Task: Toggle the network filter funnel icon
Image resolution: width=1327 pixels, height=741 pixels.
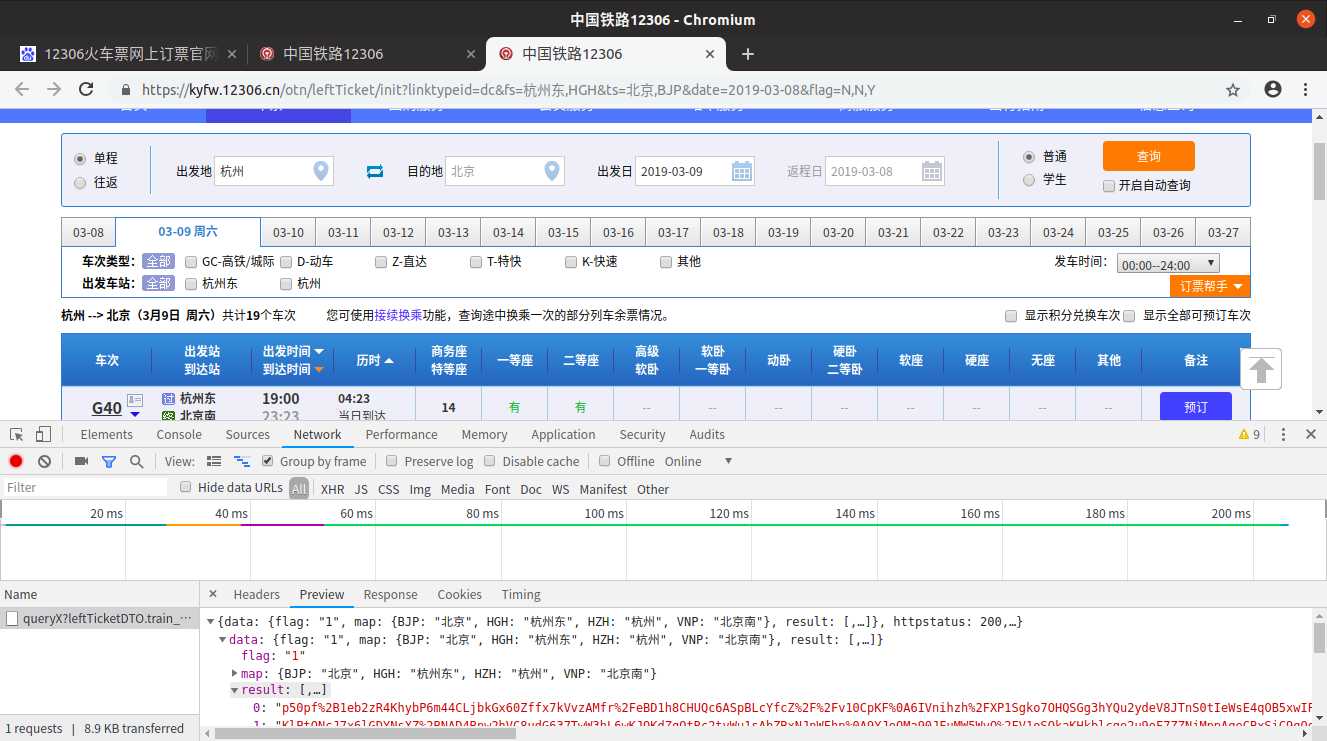Action: [x=109, y=461]
